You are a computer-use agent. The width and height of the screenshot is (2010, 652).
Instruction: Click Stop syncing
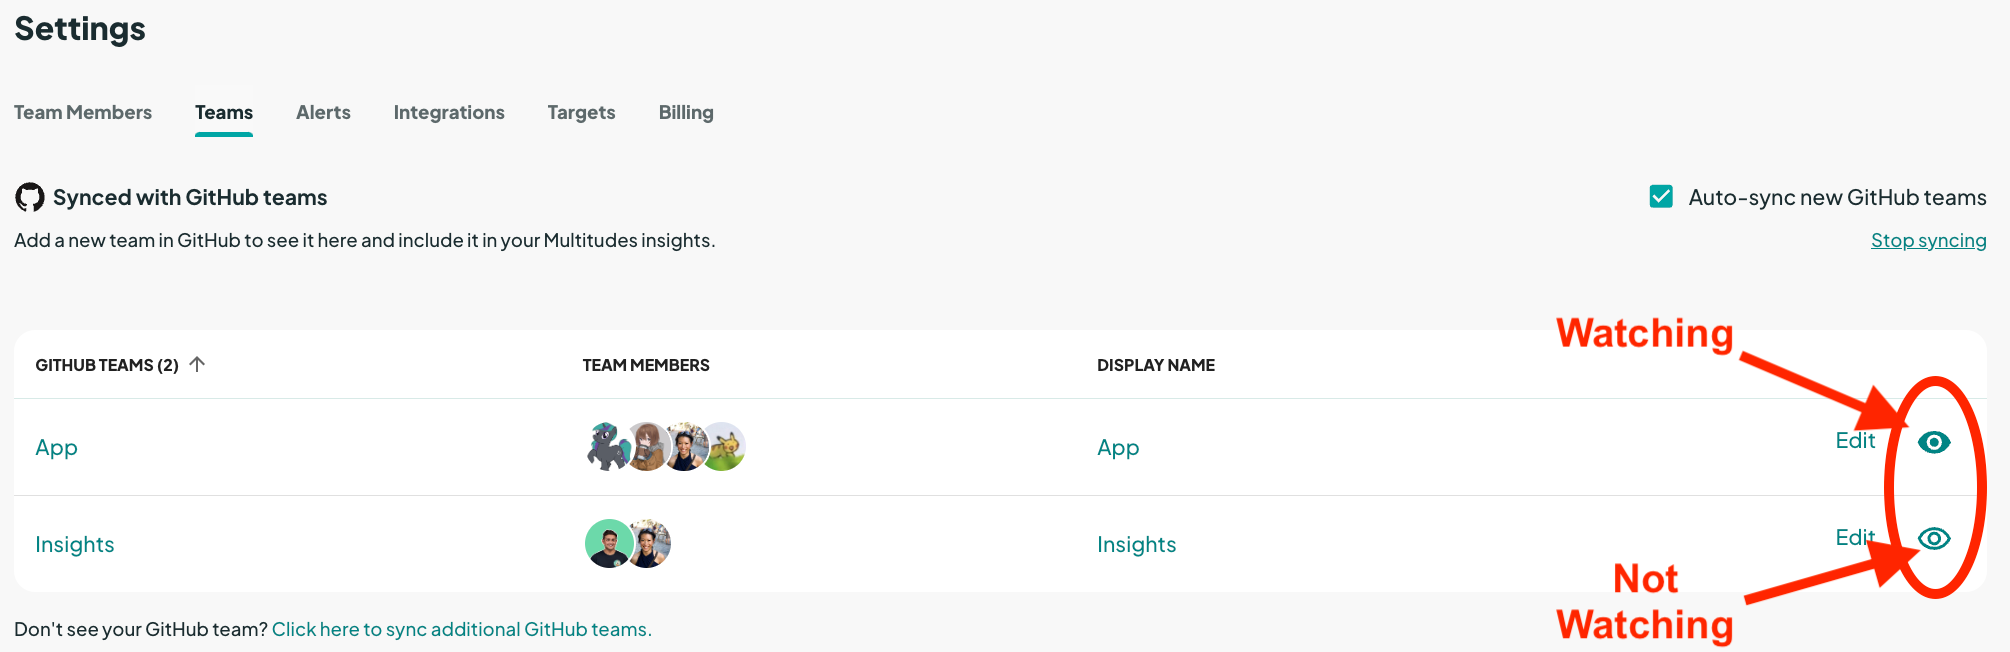pos(1928,240)
